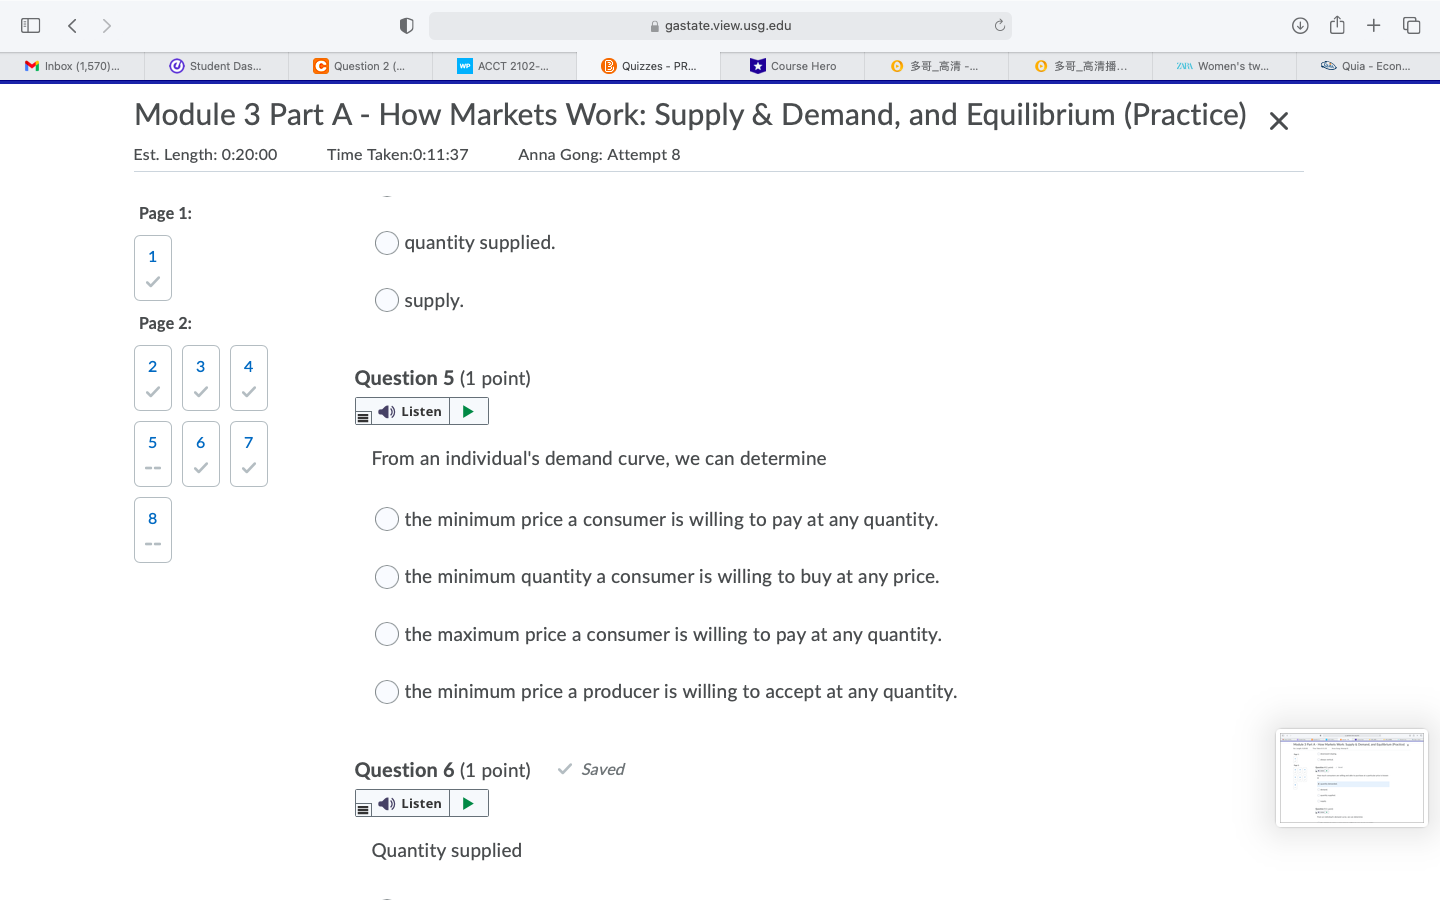
Task: Select the 'supply.' answer option
Action: tap(386, 300)
